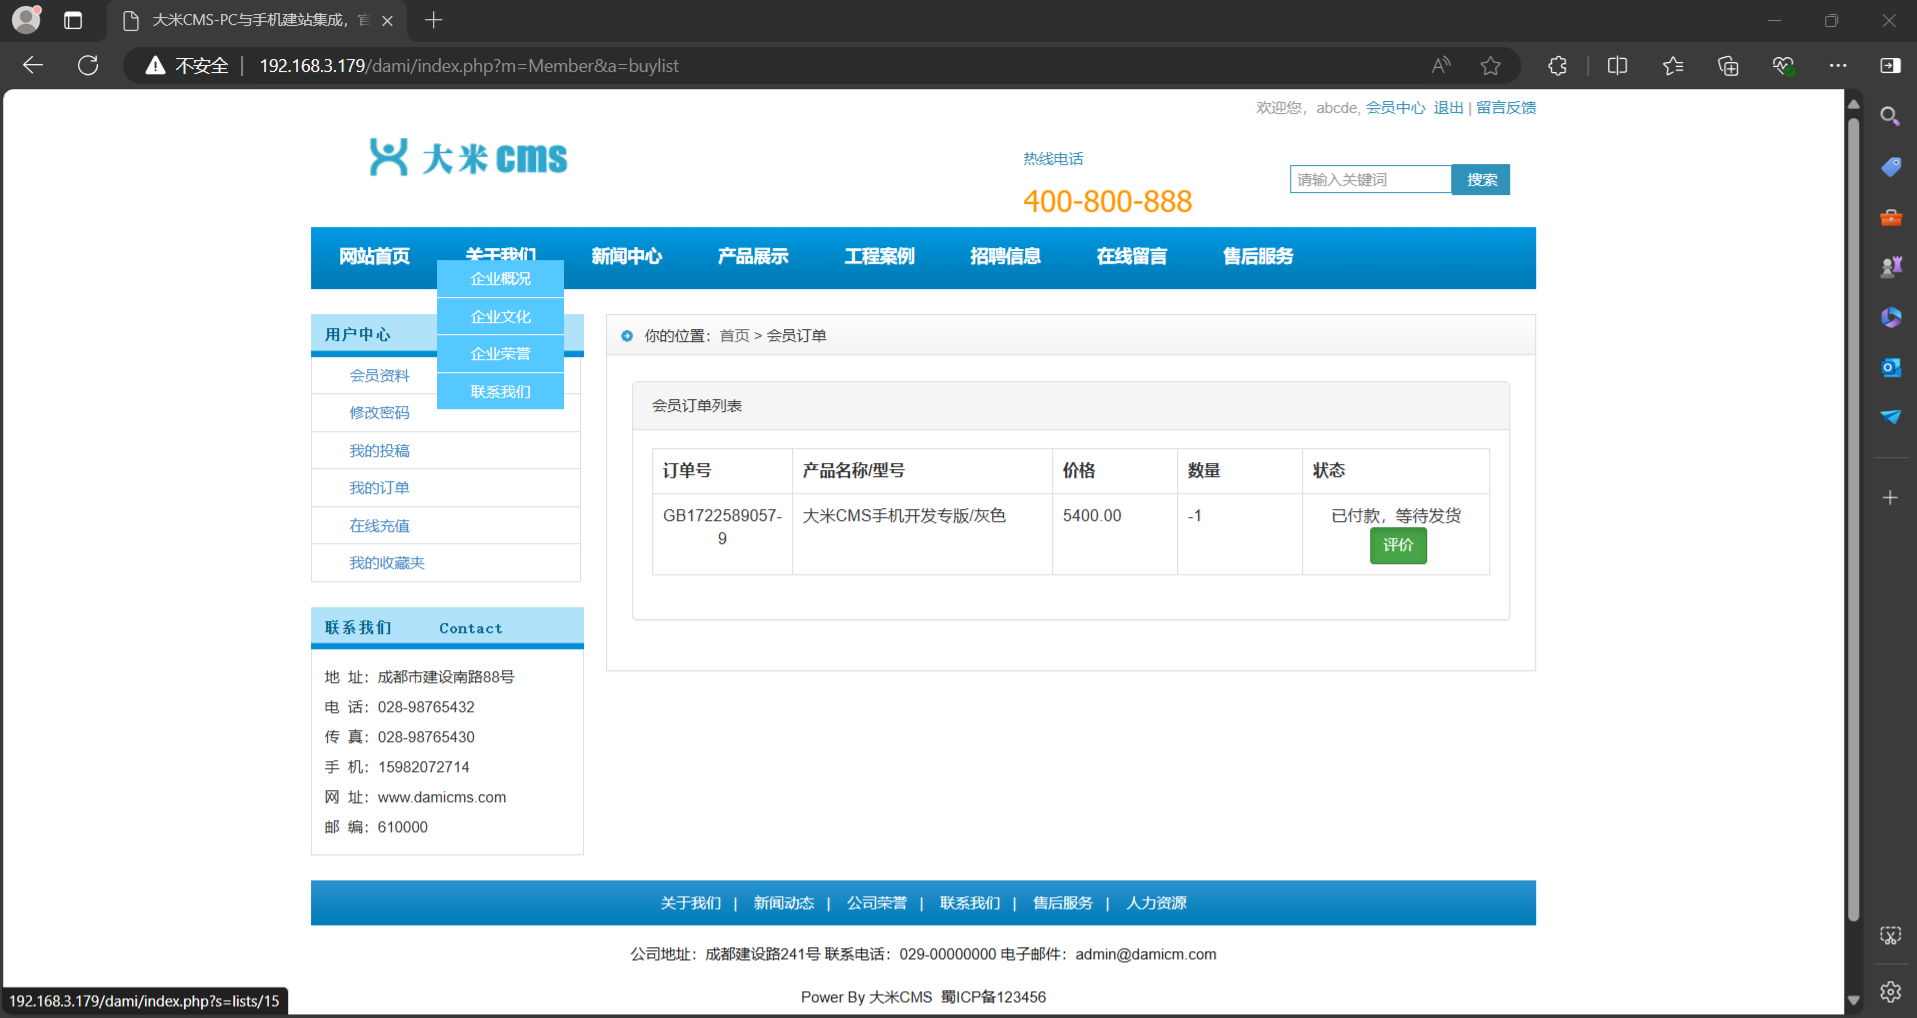Open 我的投稿 in user center
Viewport: 1917px width, 1018px height.
tap(379, 451)
